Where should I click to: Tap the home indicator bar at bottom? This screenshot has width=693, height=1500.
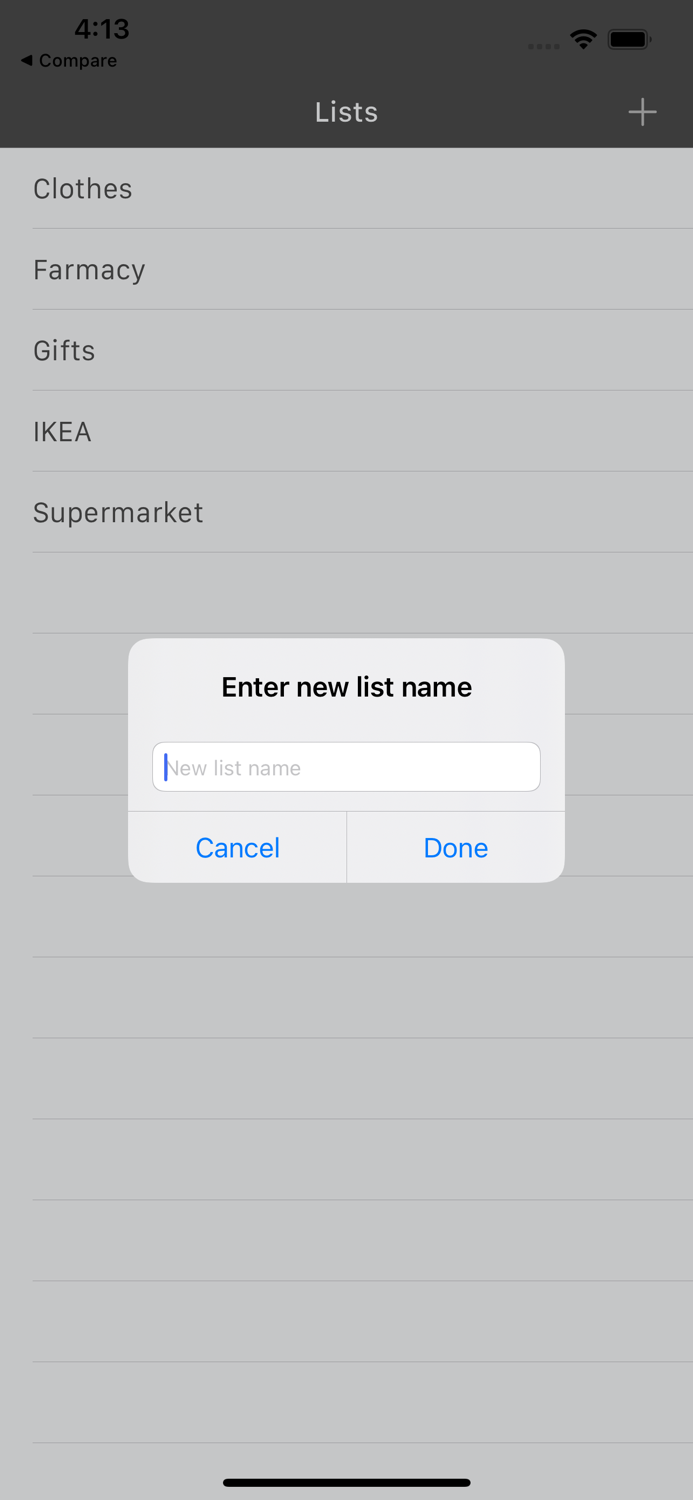tap(346, 1483)
